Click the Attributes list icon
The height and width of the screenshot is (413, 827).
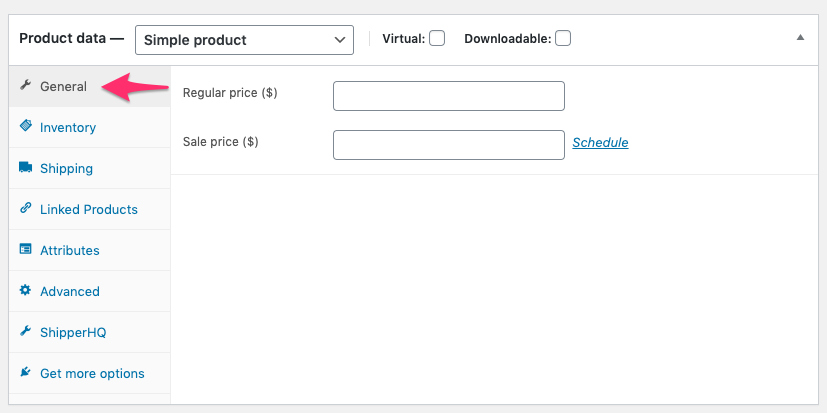26,250
